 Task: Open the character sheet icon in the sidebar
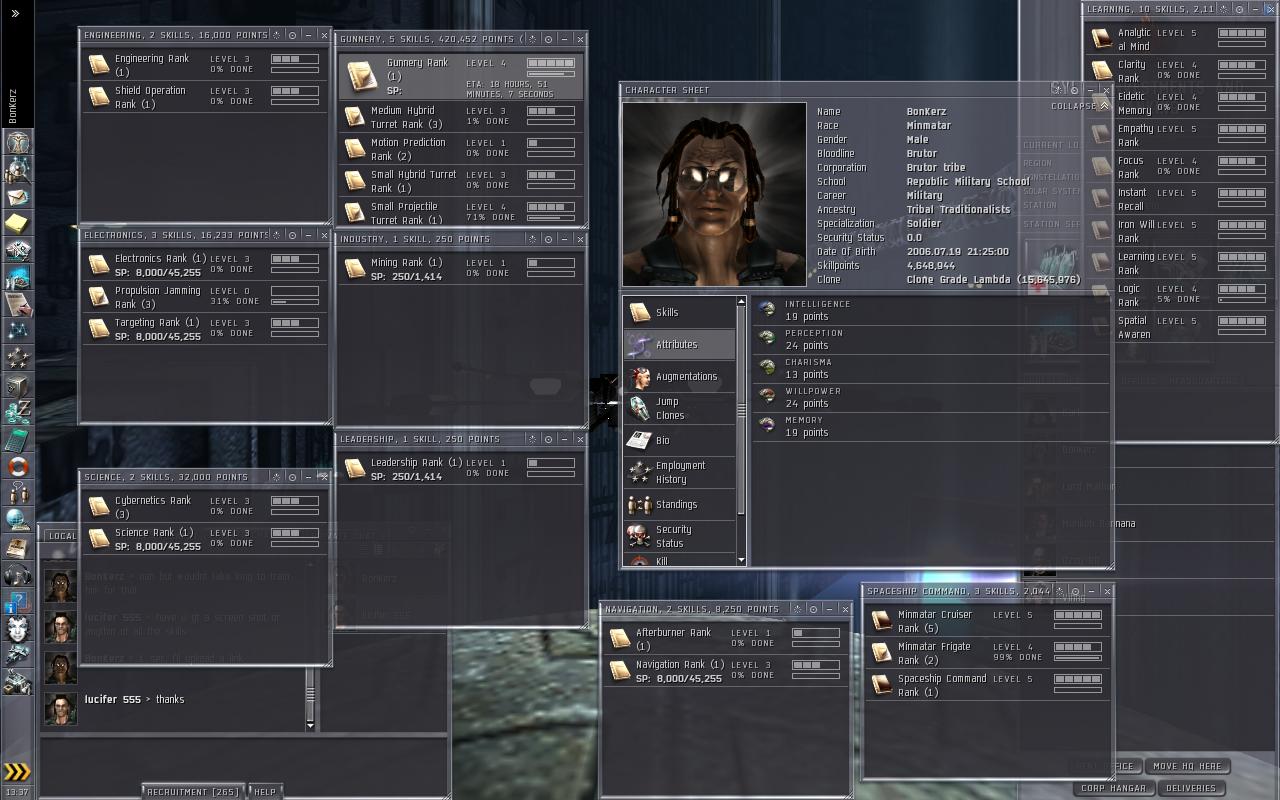click(x=18, y=143)
